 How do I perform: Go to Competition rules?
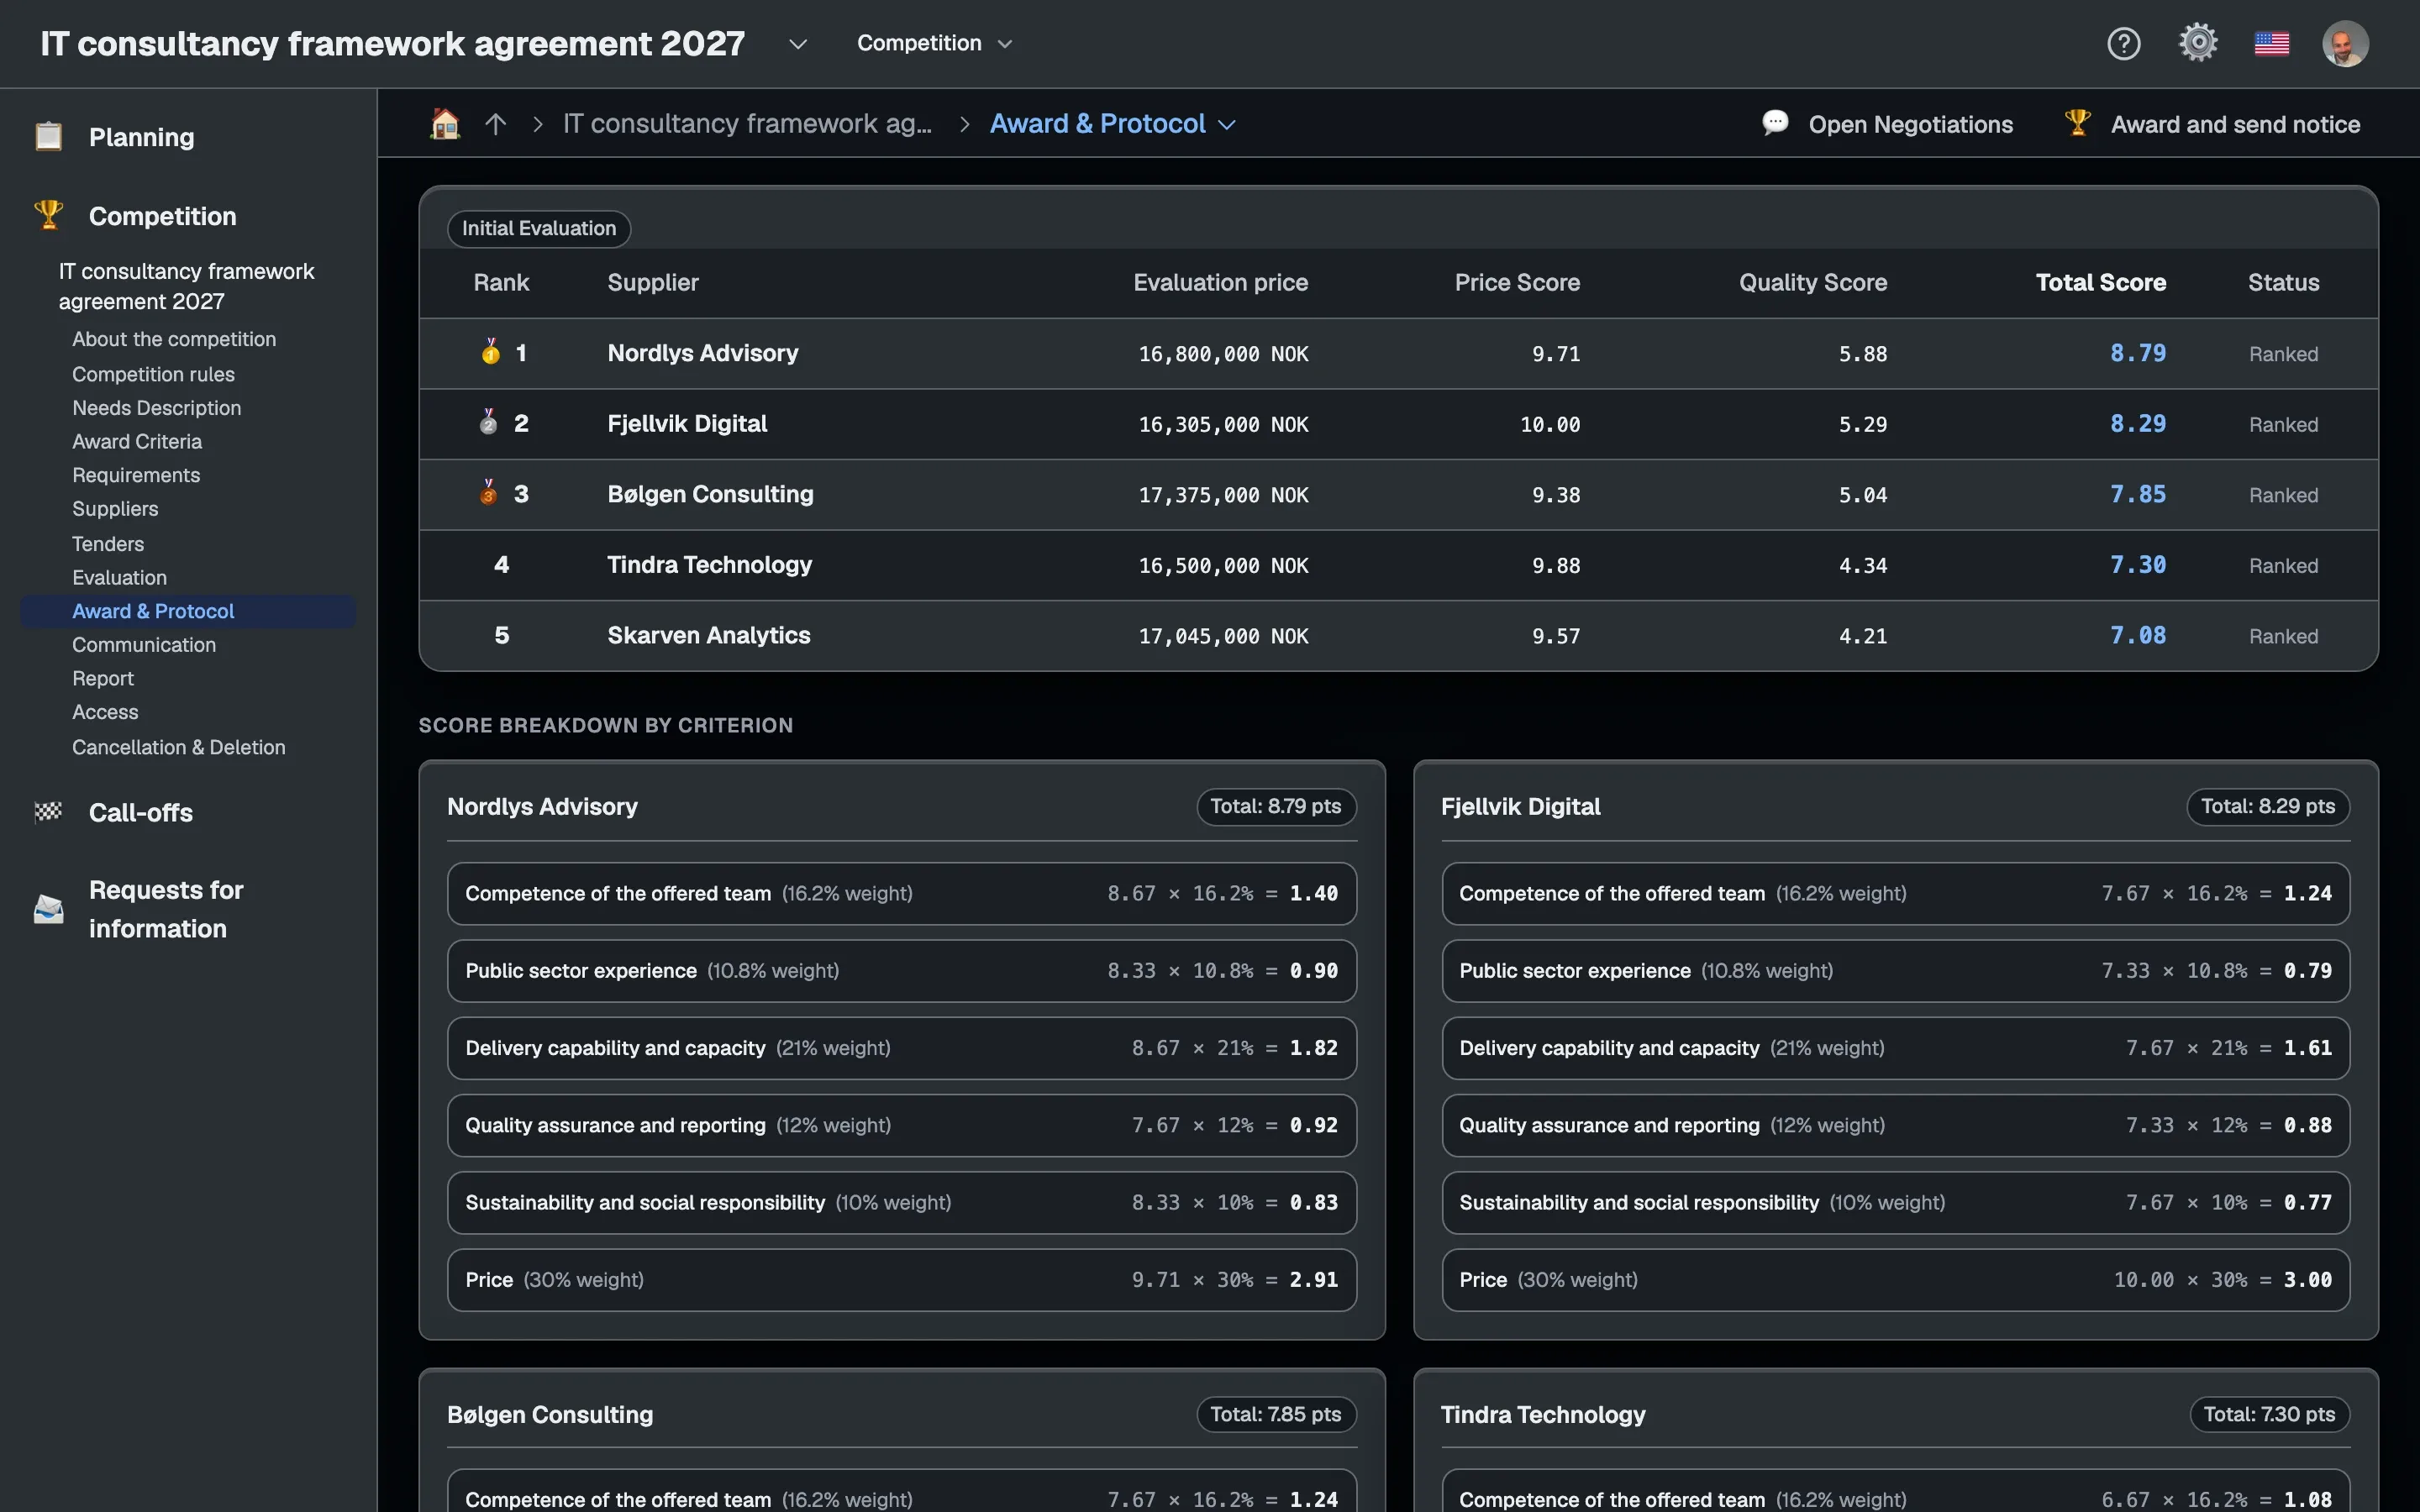pyautogui.click(x=153, y=374)
